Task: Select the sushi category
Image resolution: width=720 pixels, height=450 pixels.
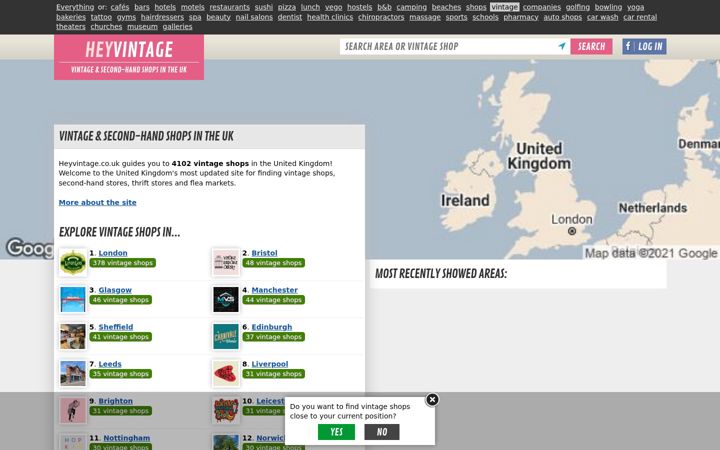Action: [264, 7]
